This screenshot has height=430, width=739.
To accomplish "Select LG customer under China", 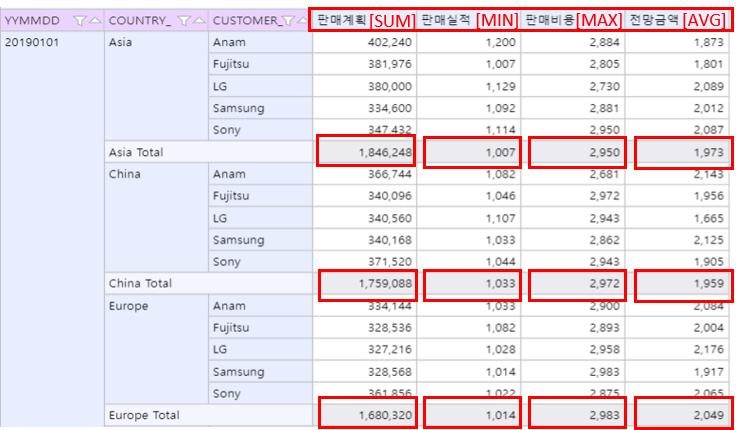I will coord(261,218).
